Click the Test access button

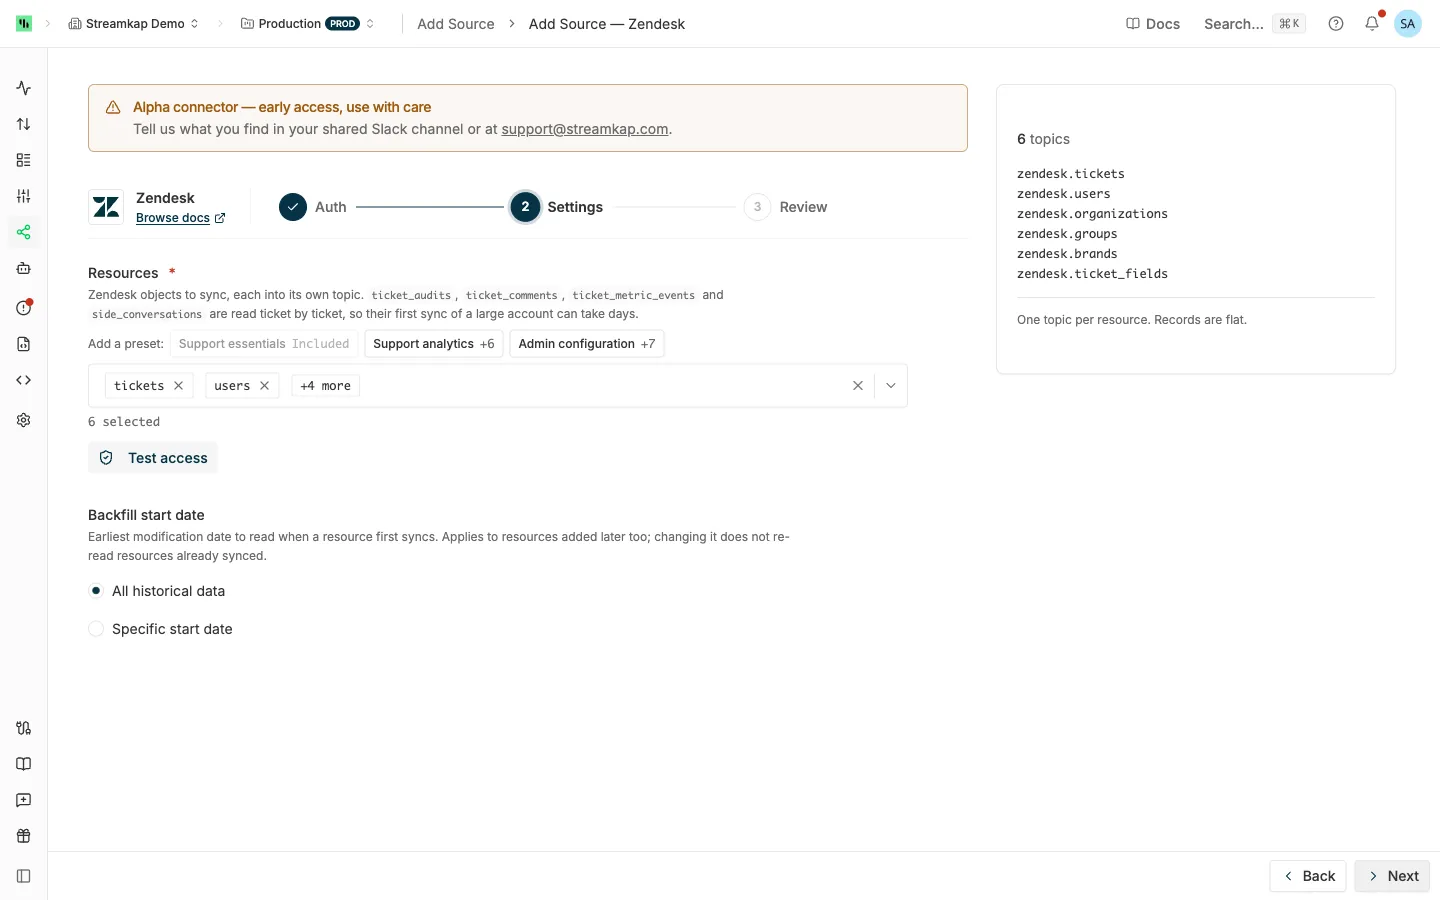click(x=153, y=458)
